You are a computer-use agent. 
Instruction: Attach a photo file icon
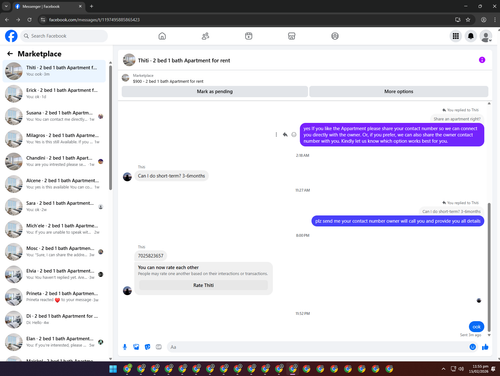click(136, 347)
